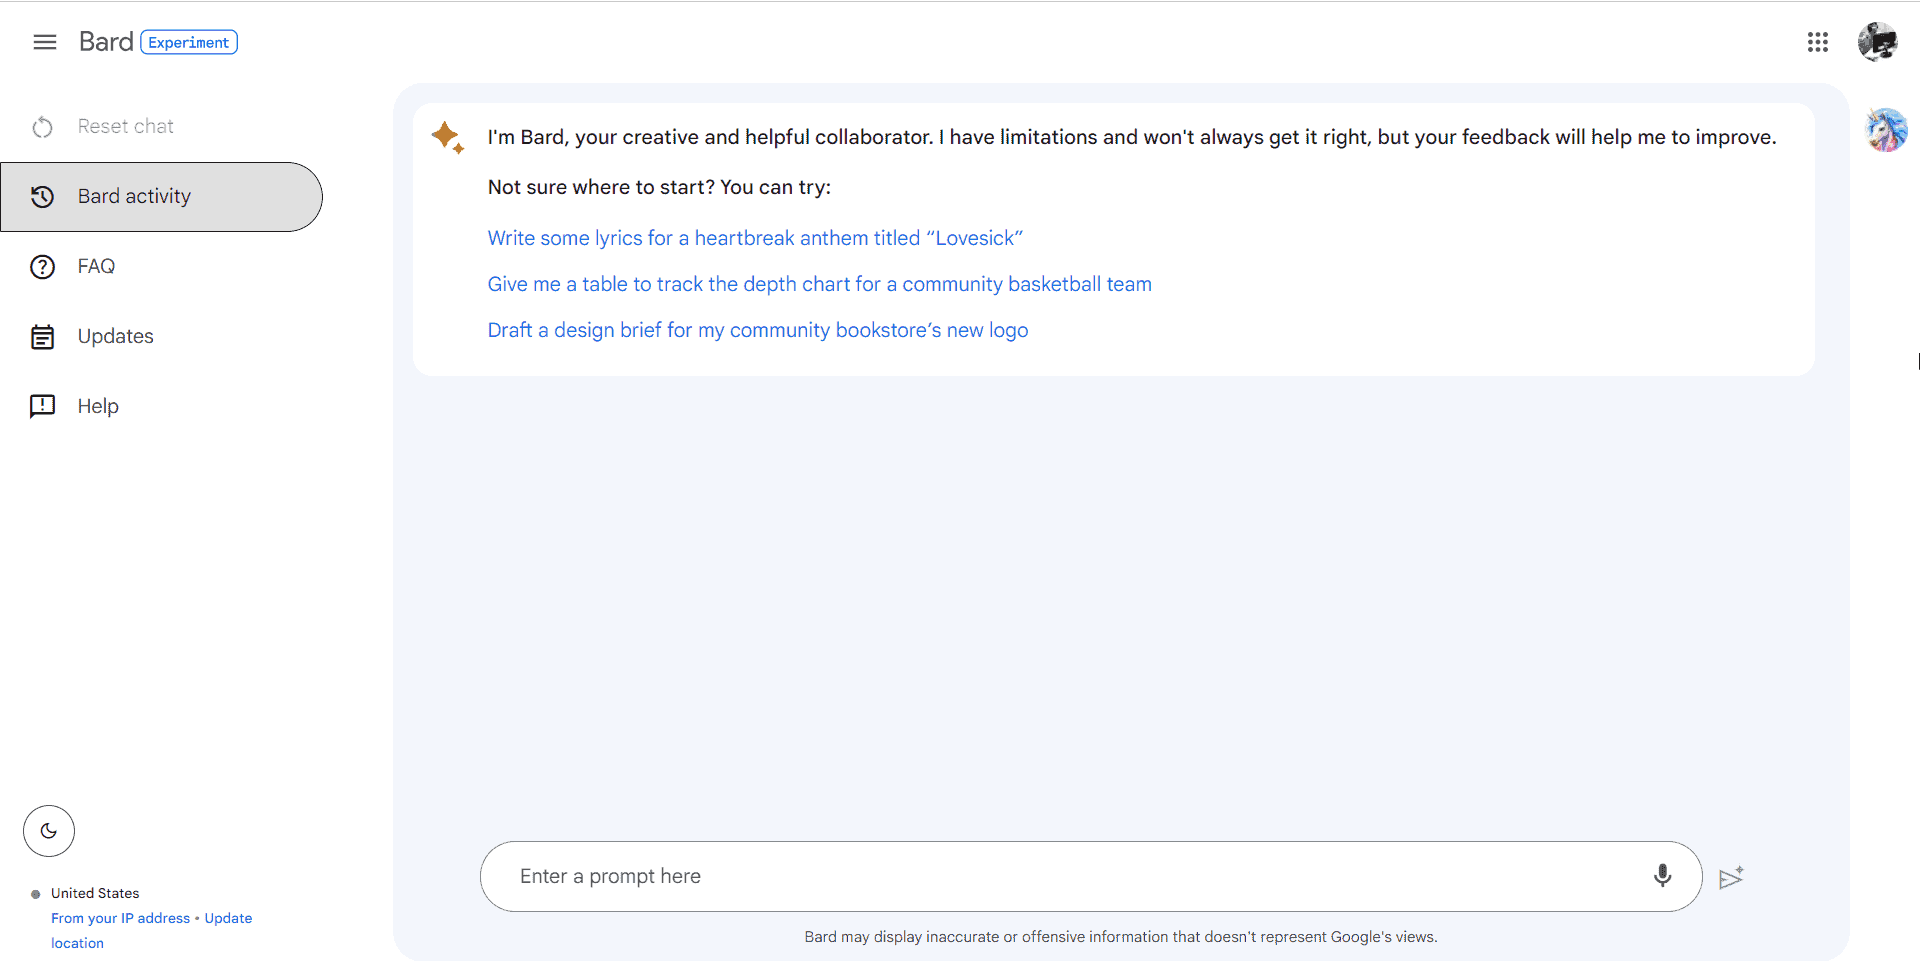The image size is (1920, 961).
Task: Focus the "Enter a prompt here" field
Action: click(x=1091, y=876)
